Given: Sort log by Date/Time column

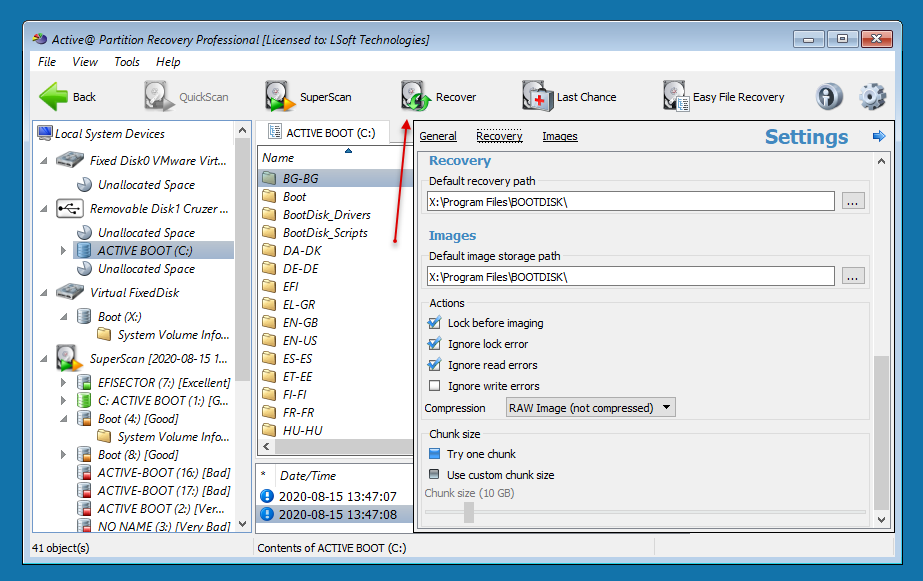Looking at the screenshot, I should (345, 476).
